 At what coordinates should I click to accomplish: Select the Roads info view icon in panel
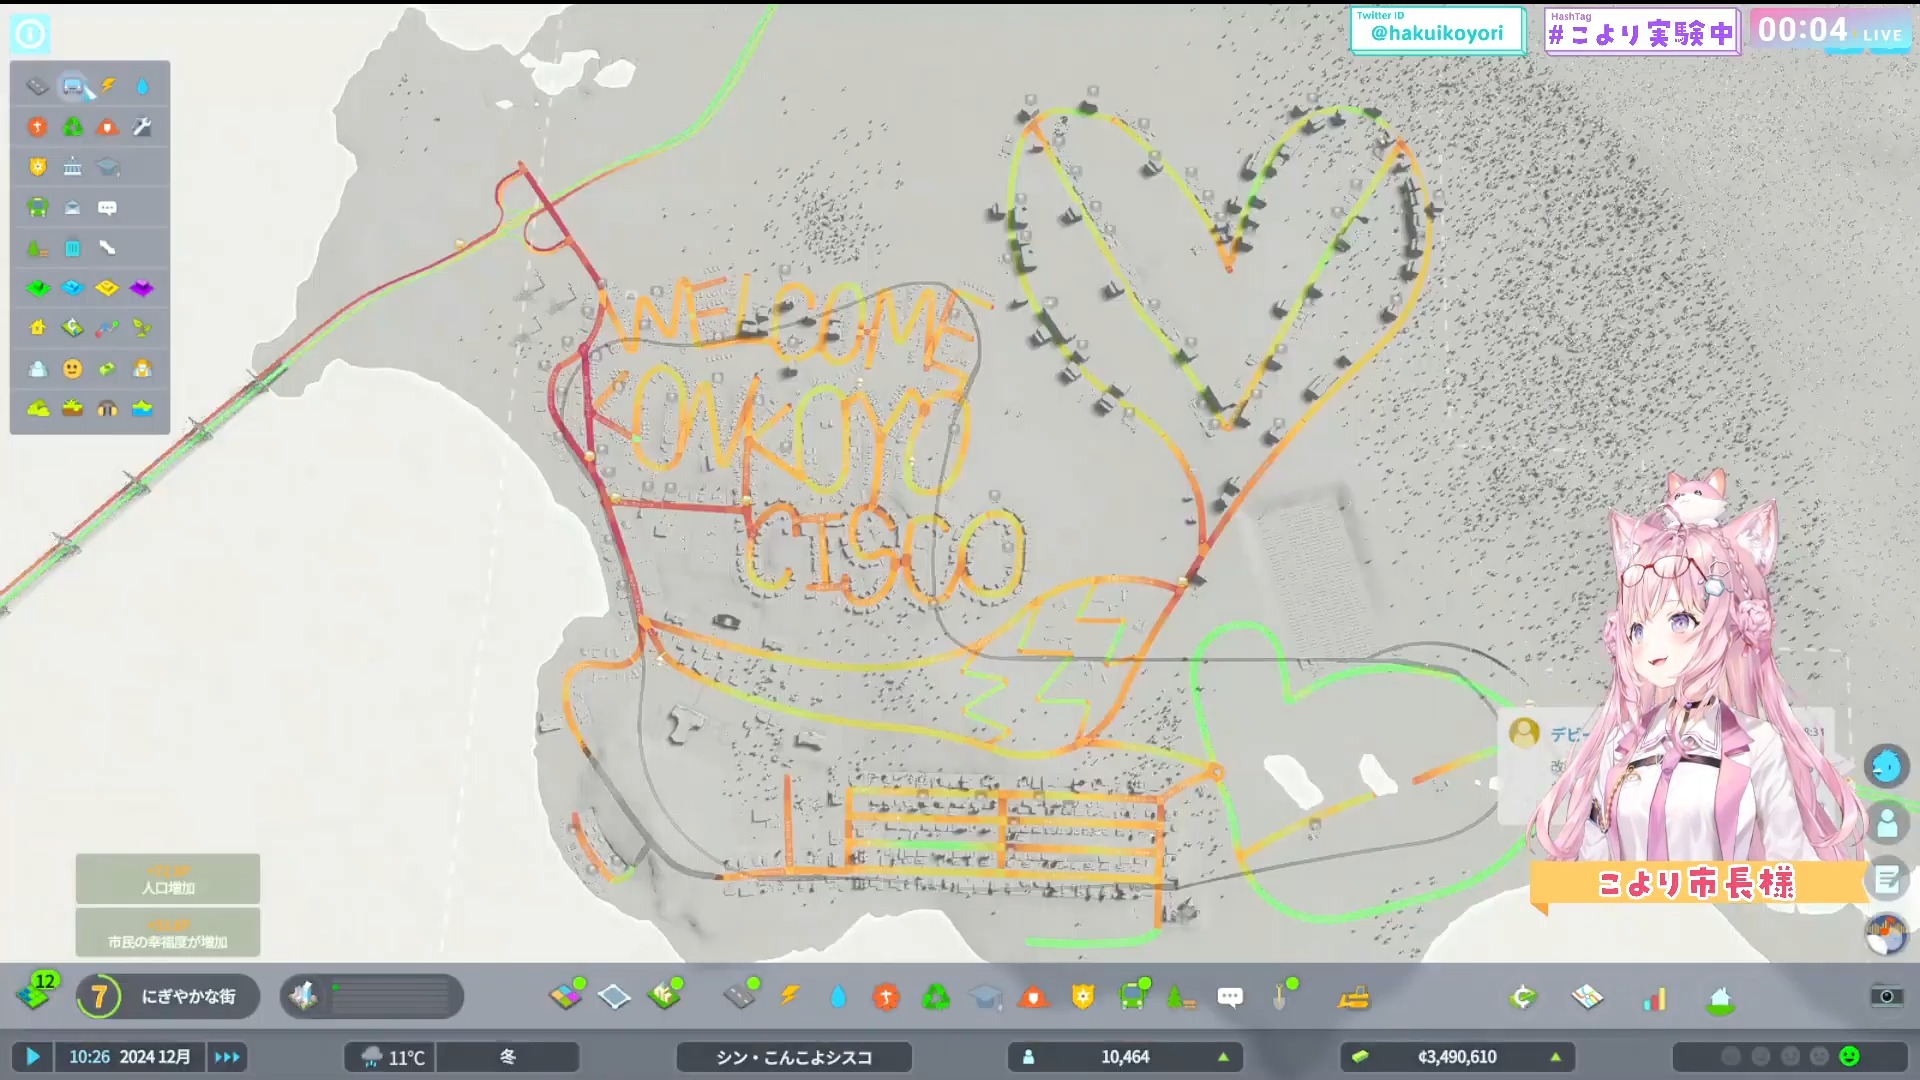[37, 86]
